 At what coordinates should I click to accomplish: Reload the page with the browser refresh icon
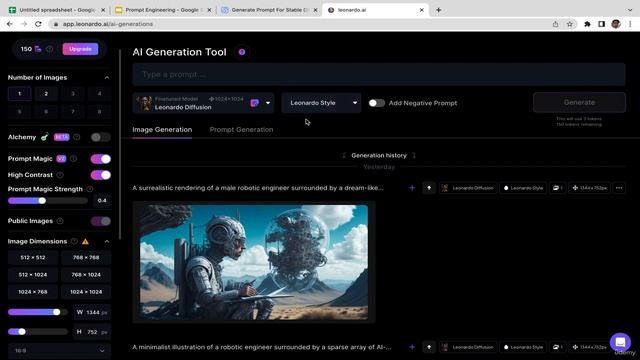(38, 24)
